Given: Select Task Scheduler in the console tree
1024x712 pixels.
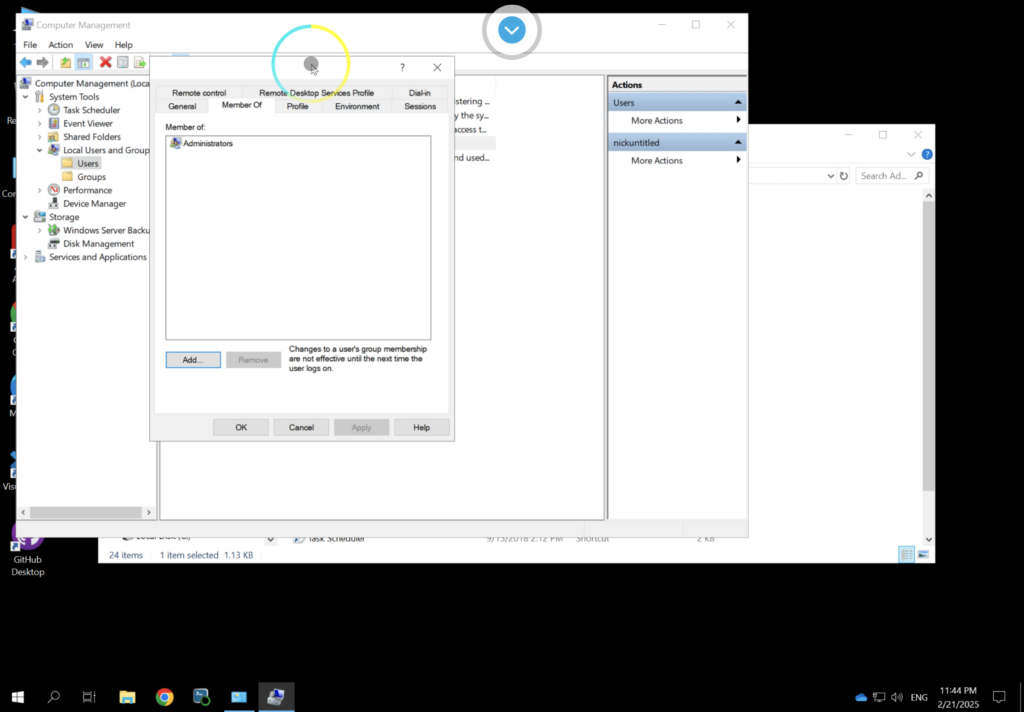Looking at the screenshot, I should coord(91,110).
